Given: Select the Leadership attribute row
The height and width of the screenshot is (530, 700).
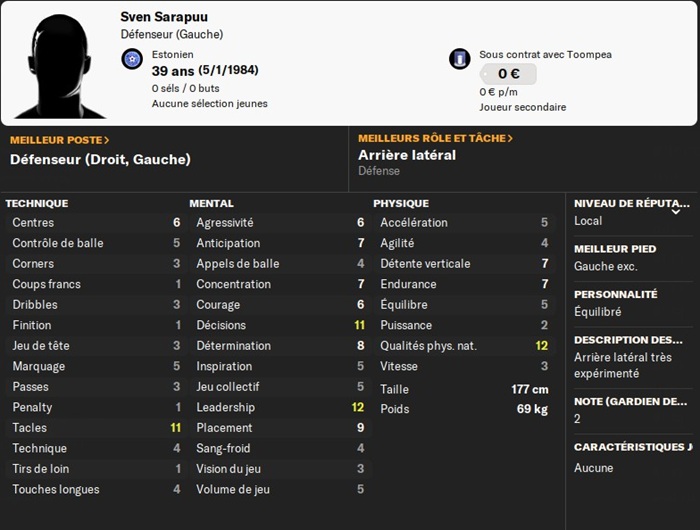Looking at the screenshot, I should 279,407.
